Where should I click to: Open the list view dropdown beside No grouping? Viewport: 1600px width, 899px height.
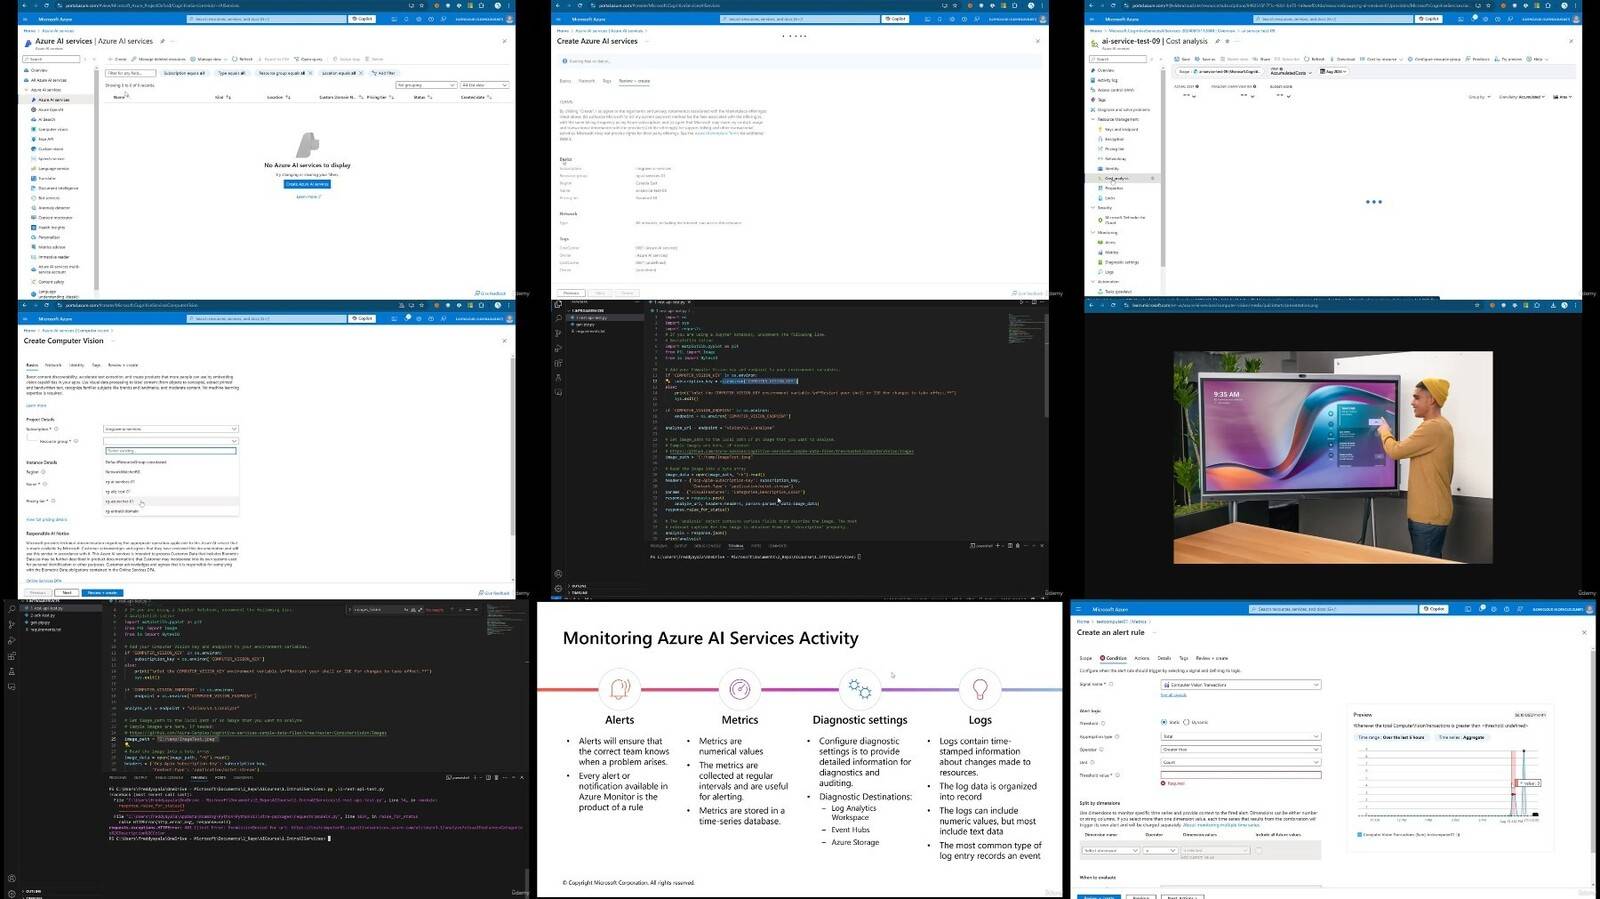pos(485,85)
